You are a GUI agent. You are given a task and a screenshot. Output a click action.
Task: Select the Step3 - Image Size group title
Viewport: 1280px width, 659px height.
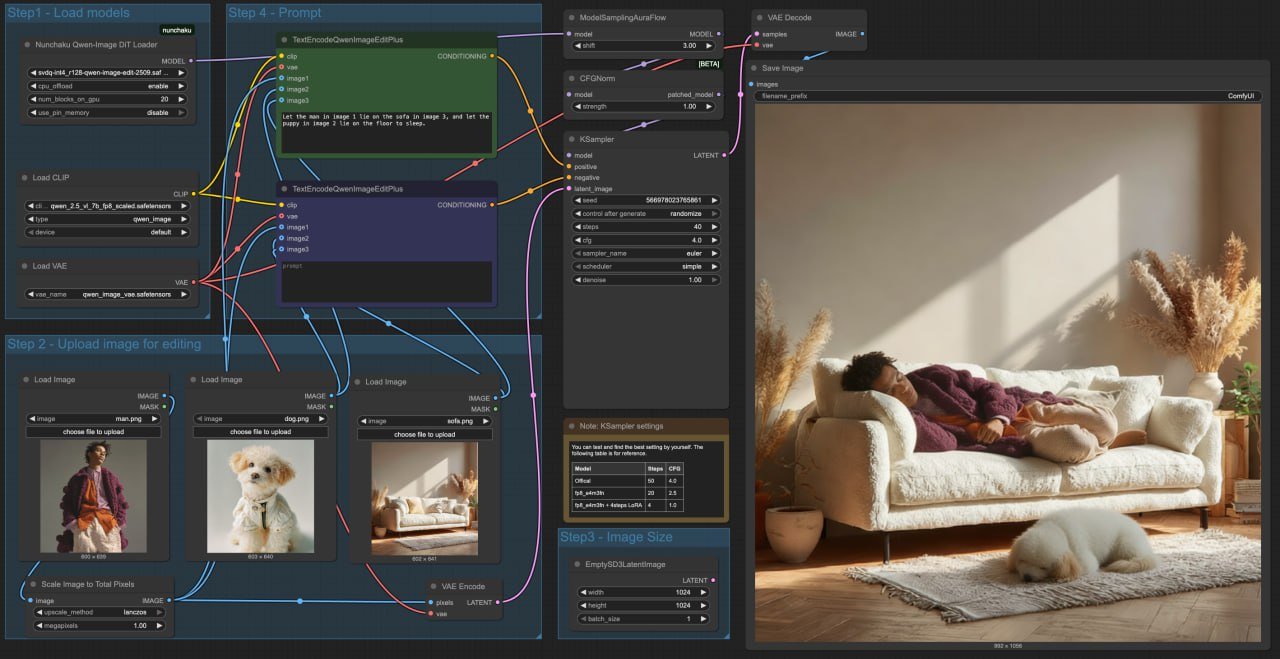616,537
